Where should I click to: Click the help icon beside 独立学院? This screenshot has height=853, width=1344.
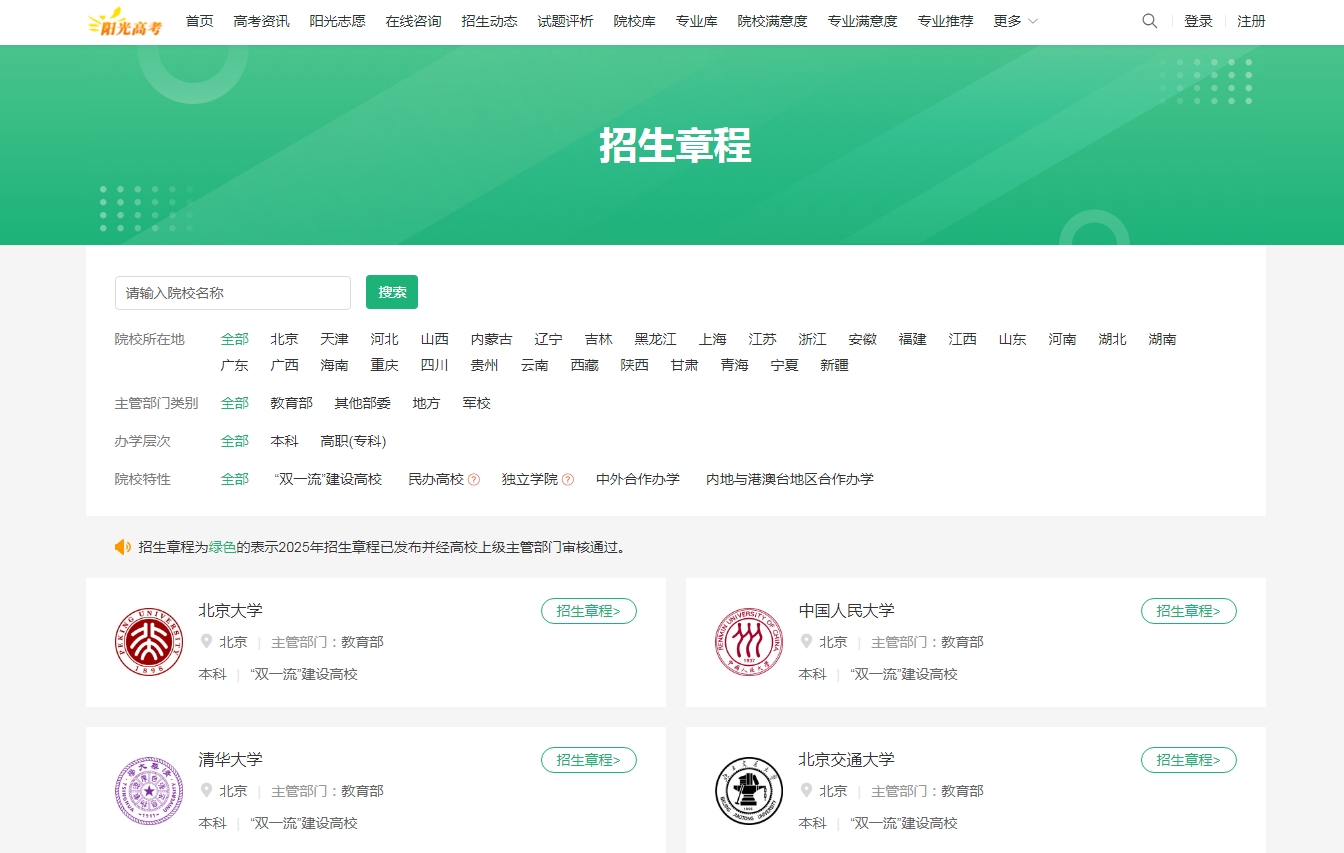point(568,480)
